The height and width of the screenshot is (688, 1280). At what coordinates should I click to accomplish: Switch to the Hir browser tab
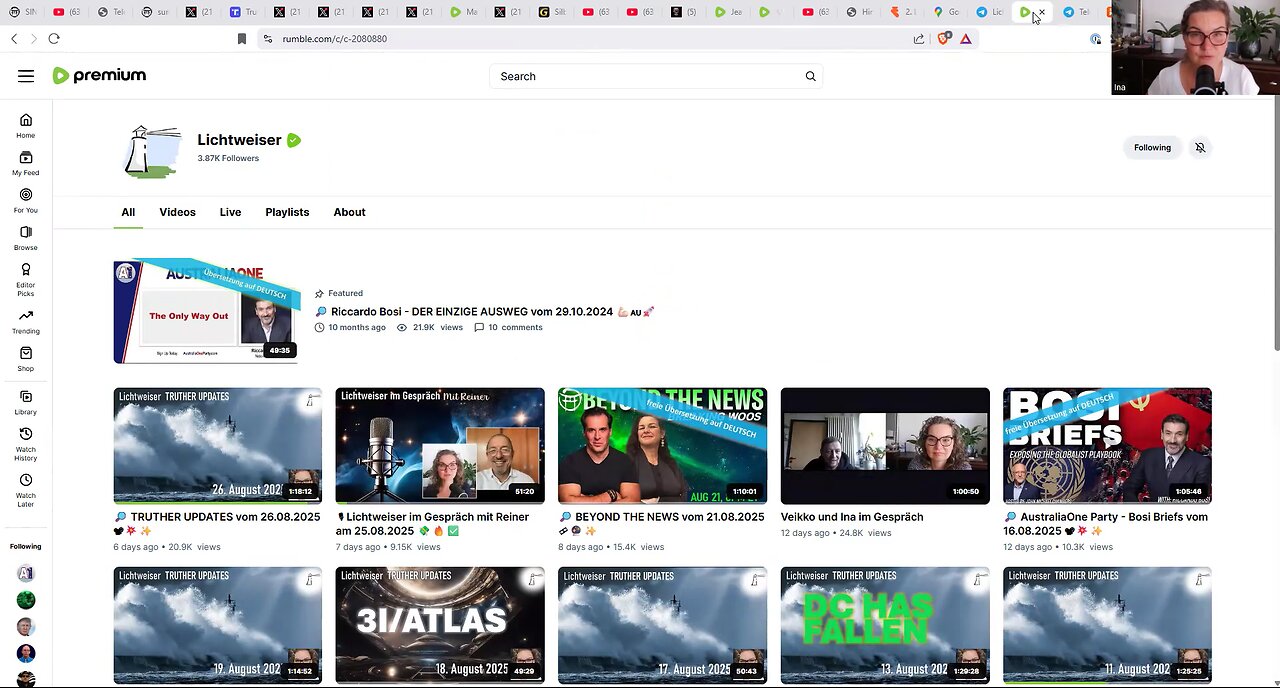tap(860, 12)
